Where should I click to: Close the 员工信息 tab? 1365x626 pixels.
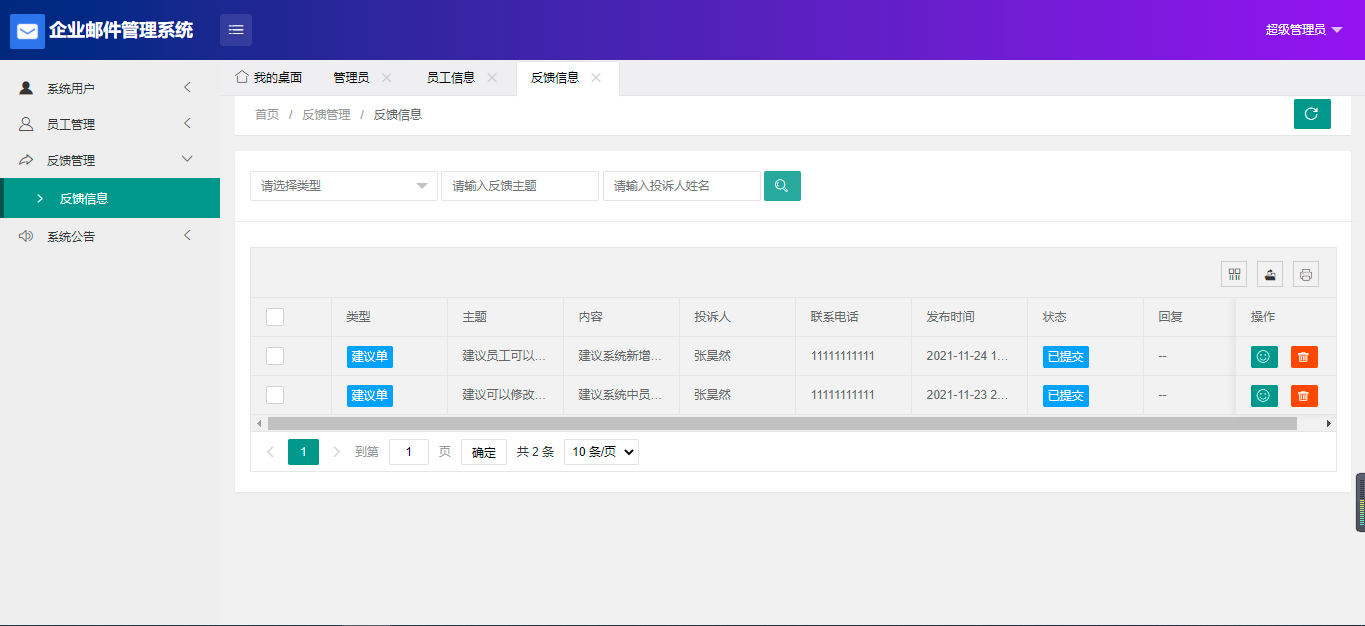(492, 78)
